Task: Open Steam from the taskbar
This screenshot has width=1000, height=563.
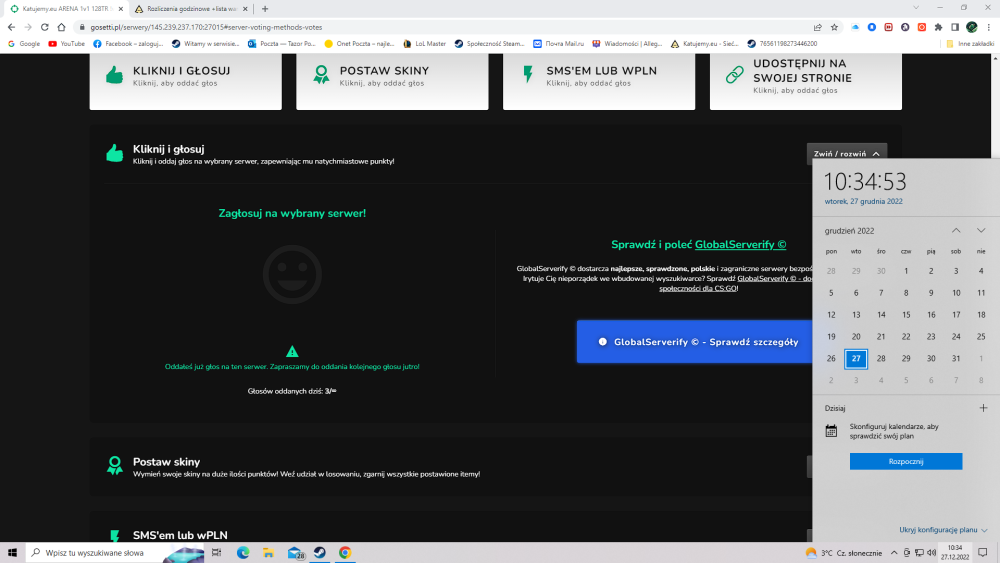Action: click(x=320, y=553)
